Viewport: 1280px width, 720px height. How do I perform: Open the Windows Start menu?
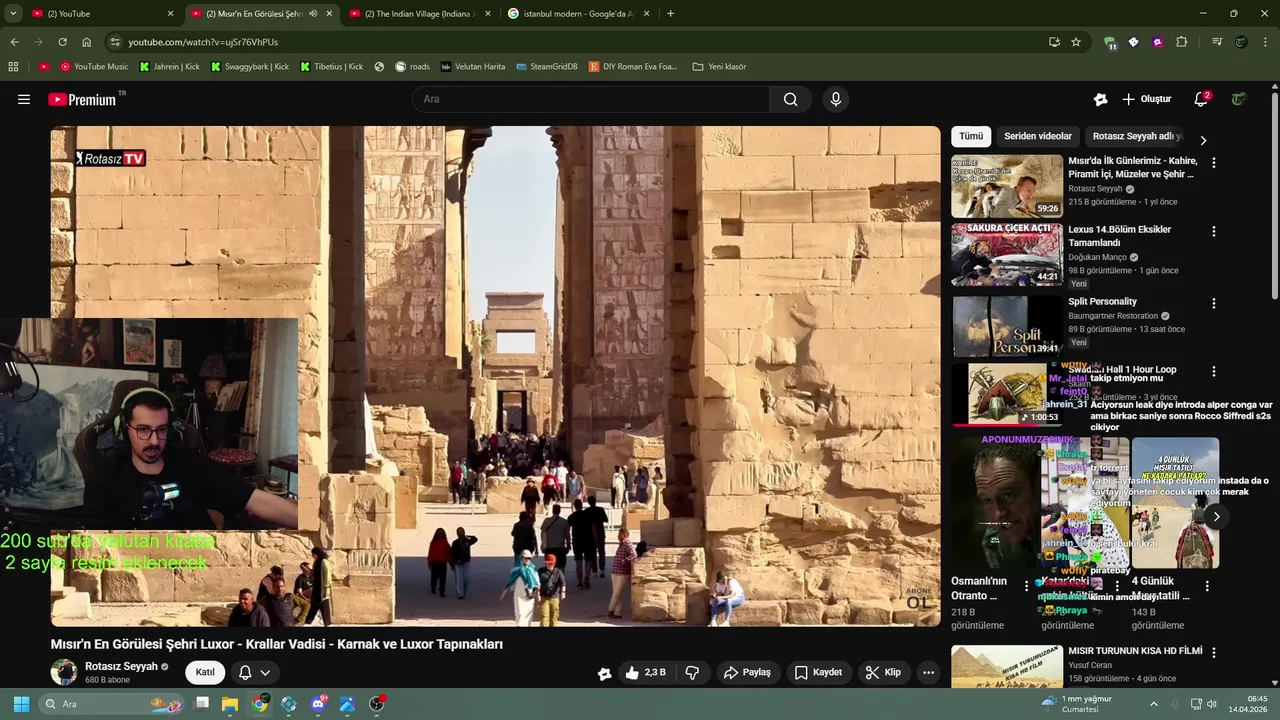(x=21, y=704)
